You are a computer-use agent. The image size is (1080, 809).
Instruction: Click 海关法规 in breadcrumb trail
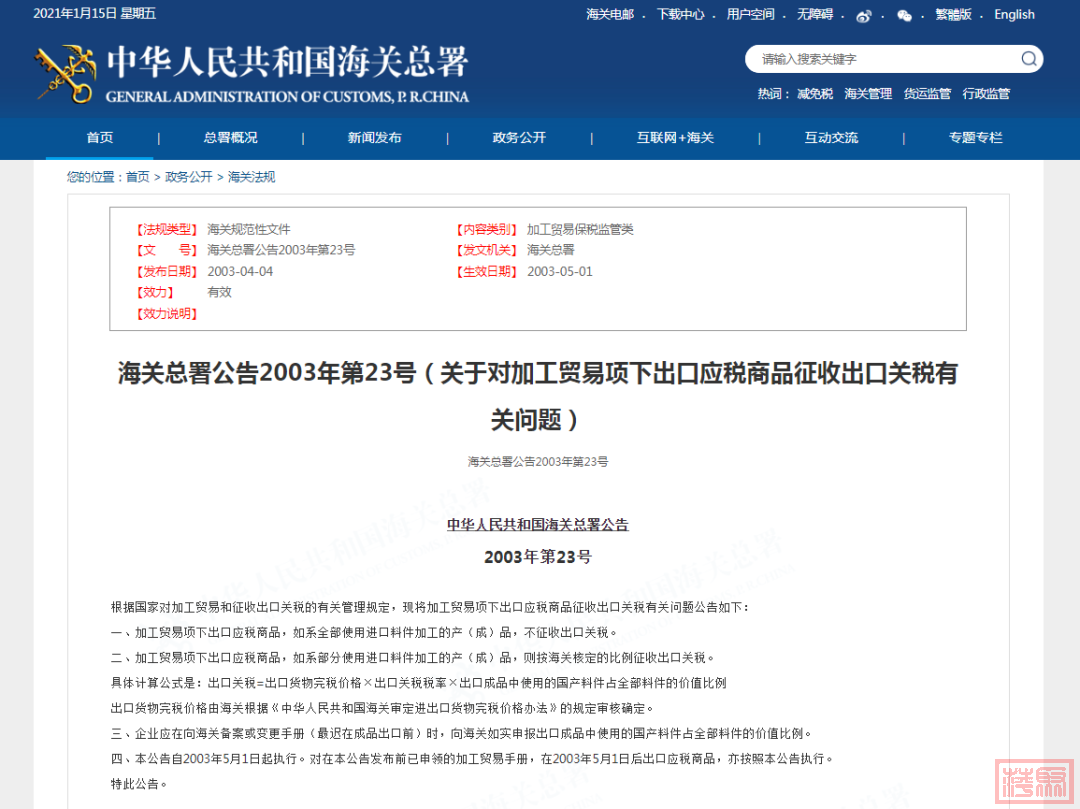click(x=251, y=177)
